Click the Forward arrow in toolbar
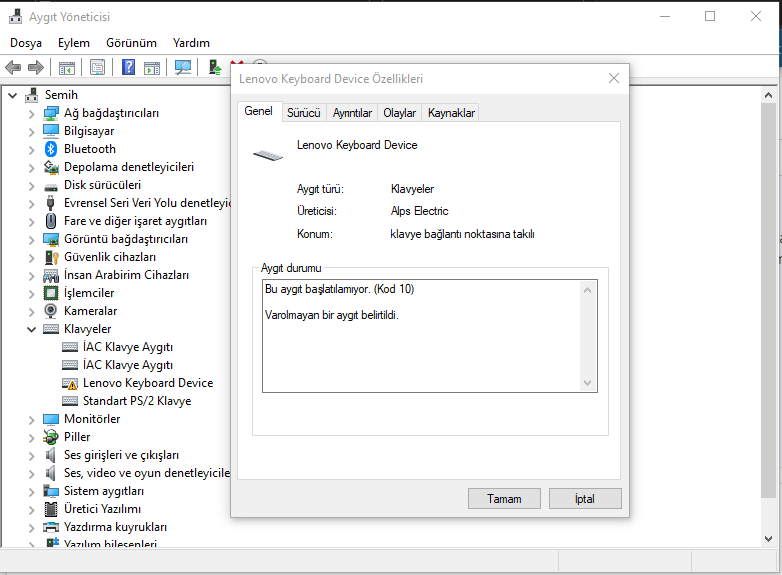 (x=36, y=67)
